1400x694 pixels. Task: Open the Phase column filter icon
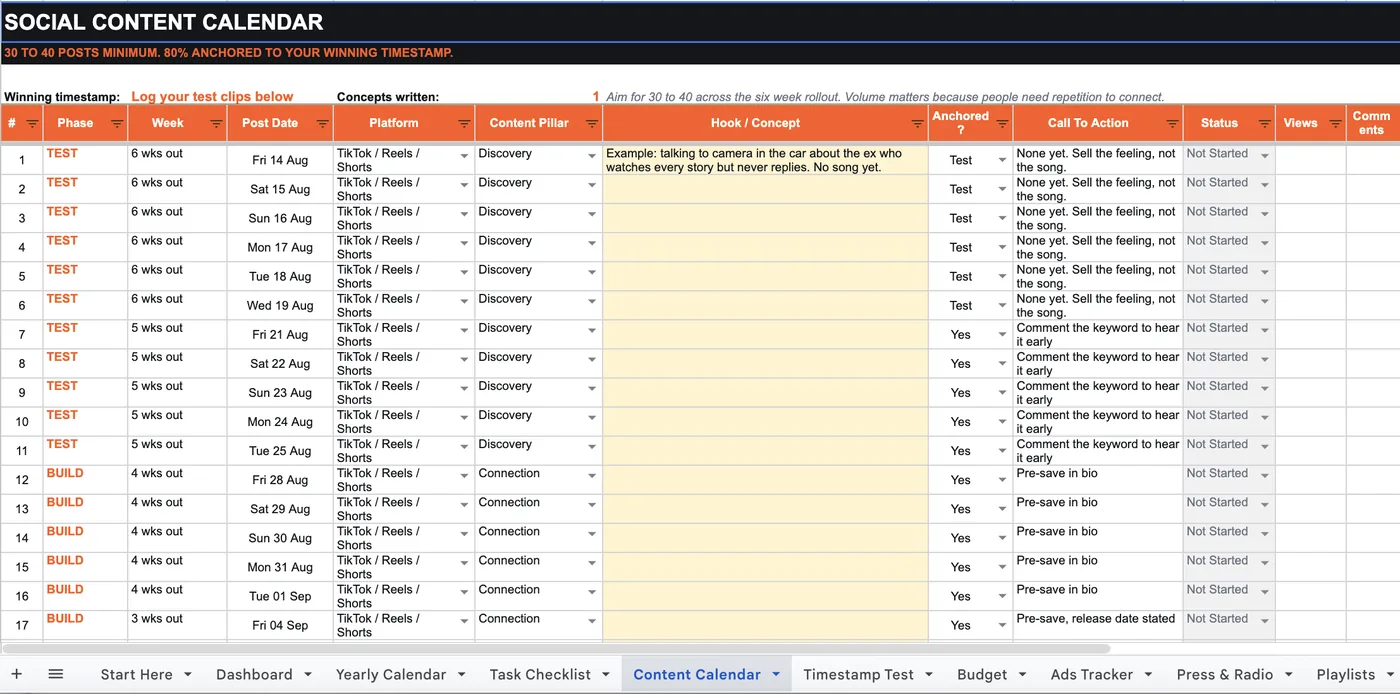[117, 124]
